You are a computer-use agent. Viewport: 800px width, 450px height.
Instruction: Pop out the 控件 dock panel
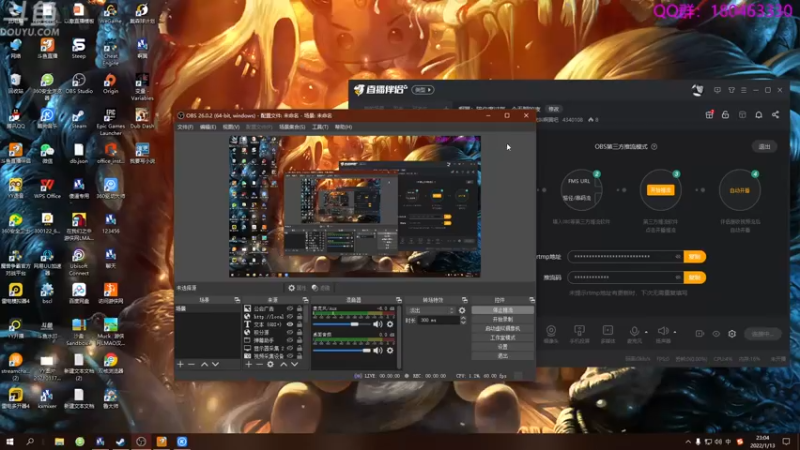(x=532, y=300)
